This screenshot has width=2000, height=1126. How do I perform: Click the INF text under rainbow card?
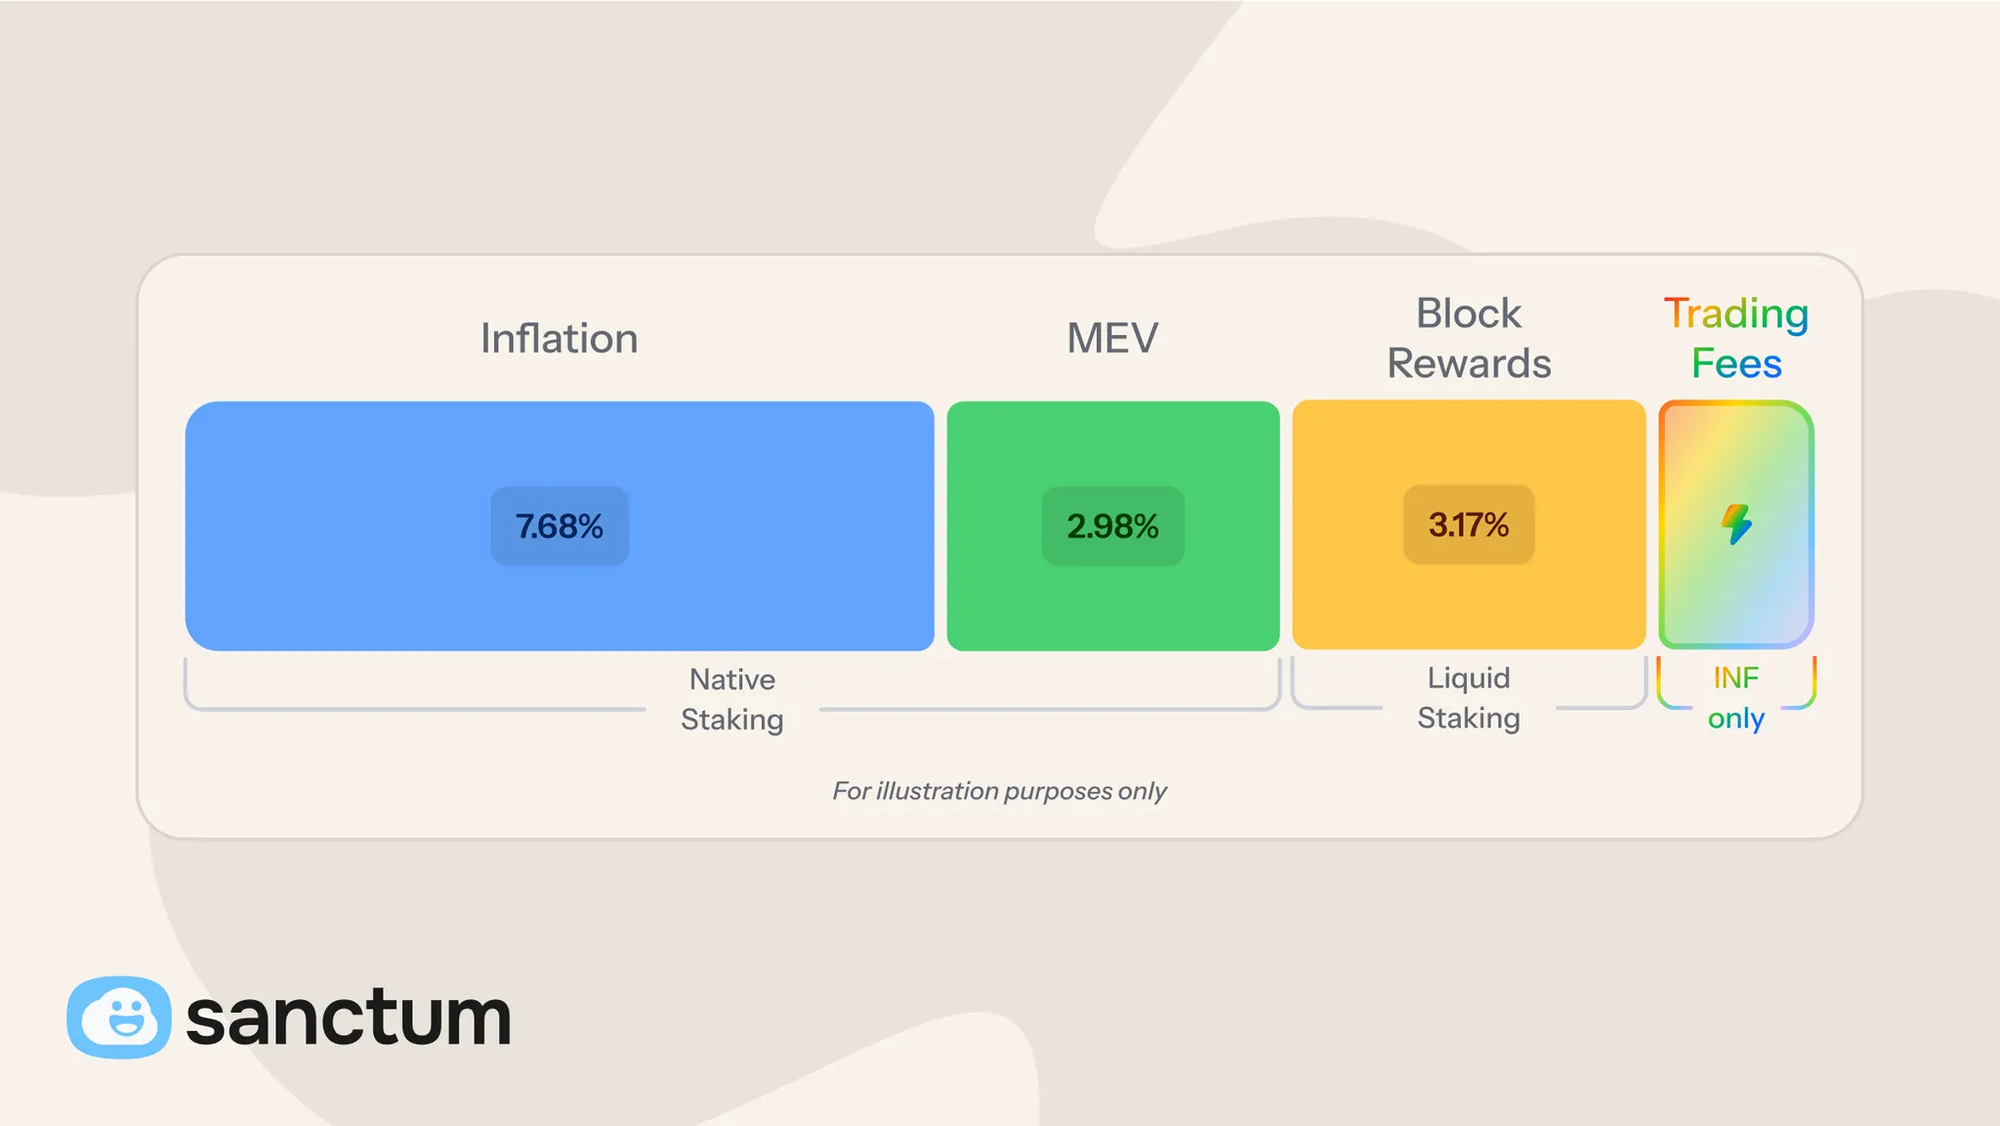[x=1736, y=678]
